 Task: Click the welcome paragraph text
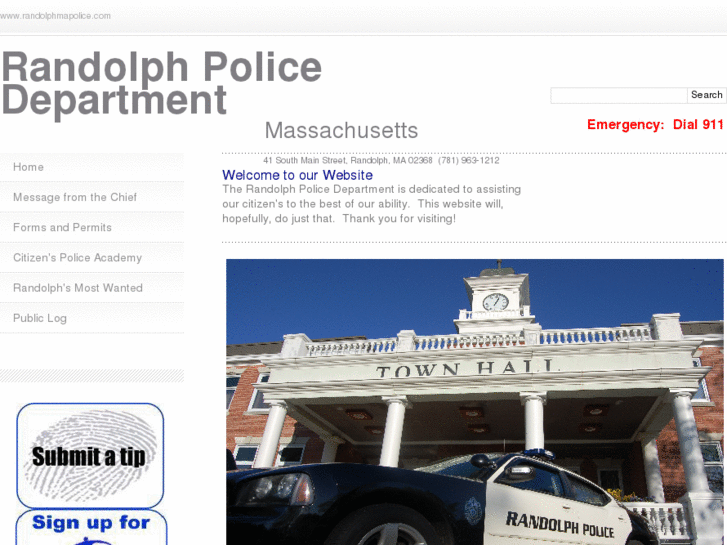point(371,204)
